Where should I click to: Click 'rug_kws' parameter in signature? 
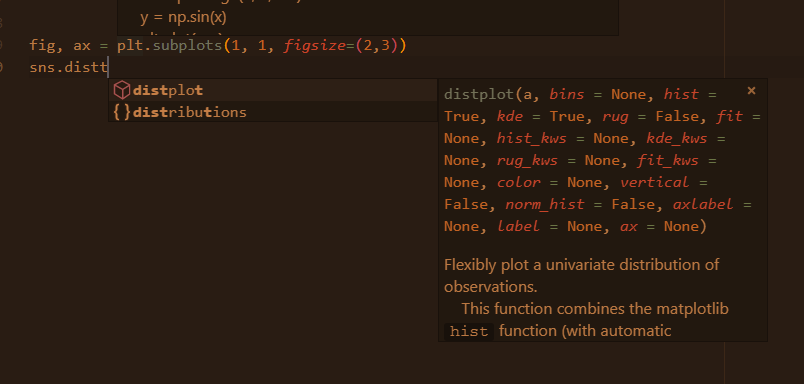[527, 160]
